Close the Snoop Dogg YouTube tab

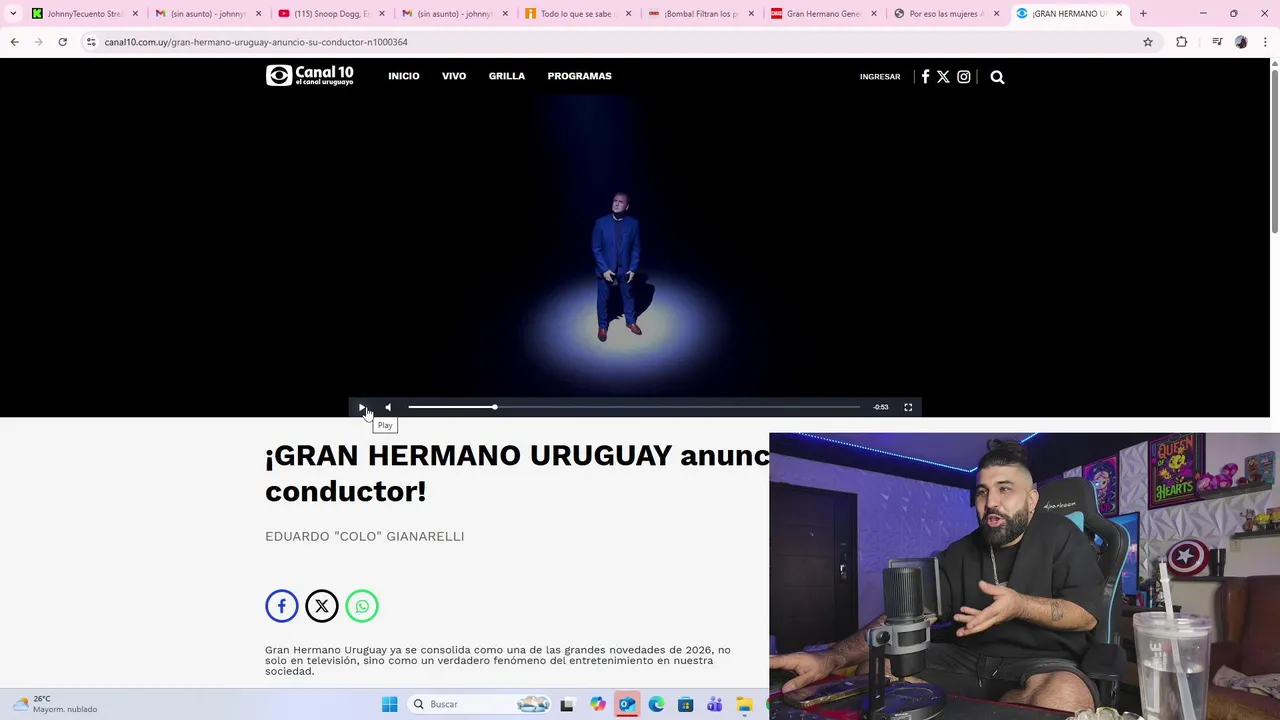382,14
